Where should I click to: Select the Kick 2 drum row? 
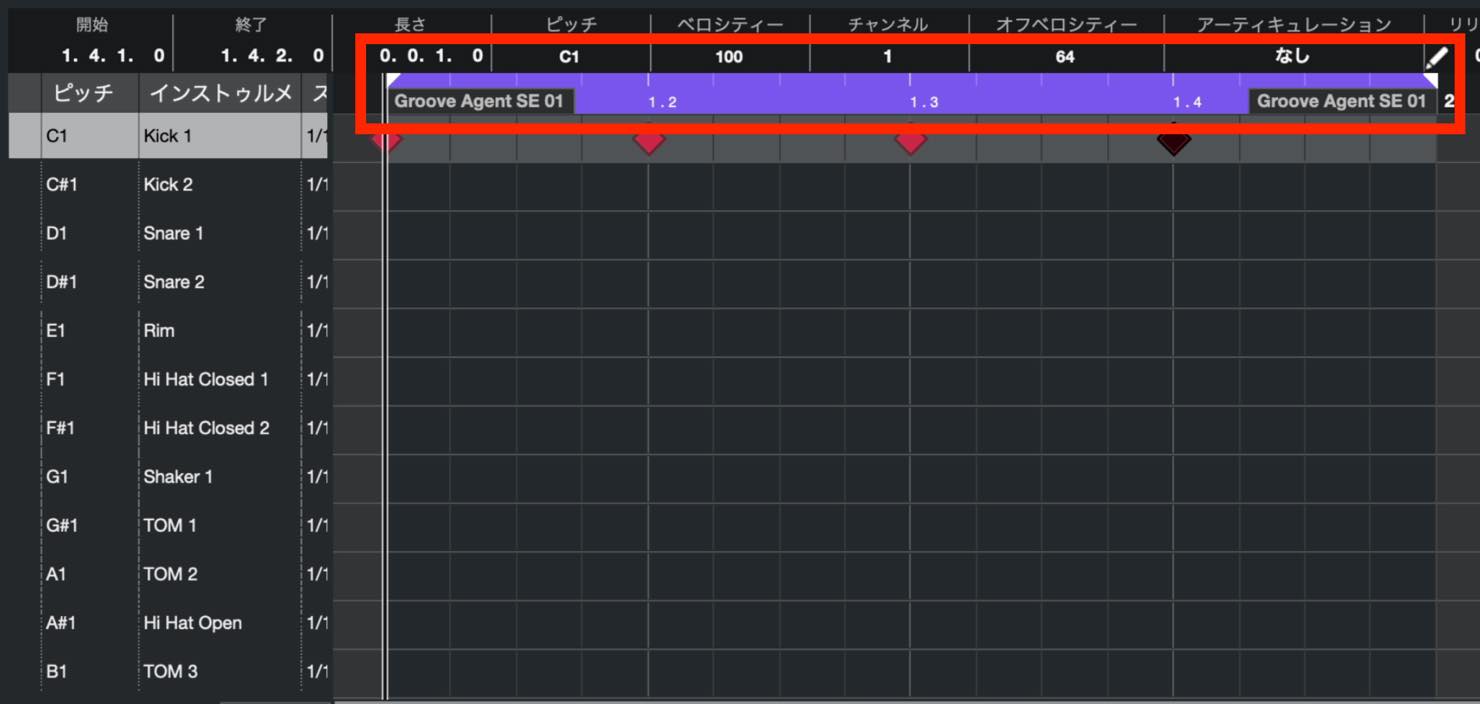pos(170,184)
